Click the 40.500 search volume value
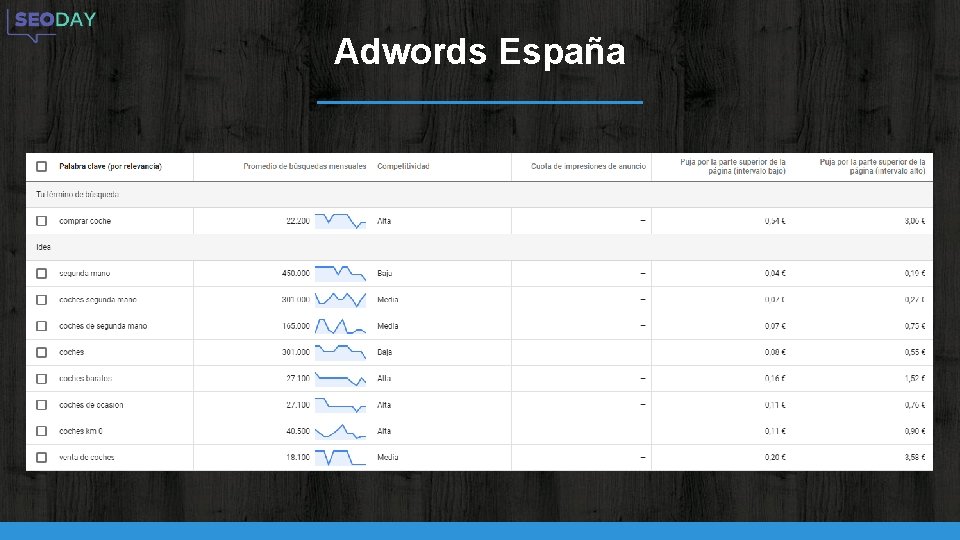Image resolution: width=960 pixels, height=540 pixels. coord(298,431)
